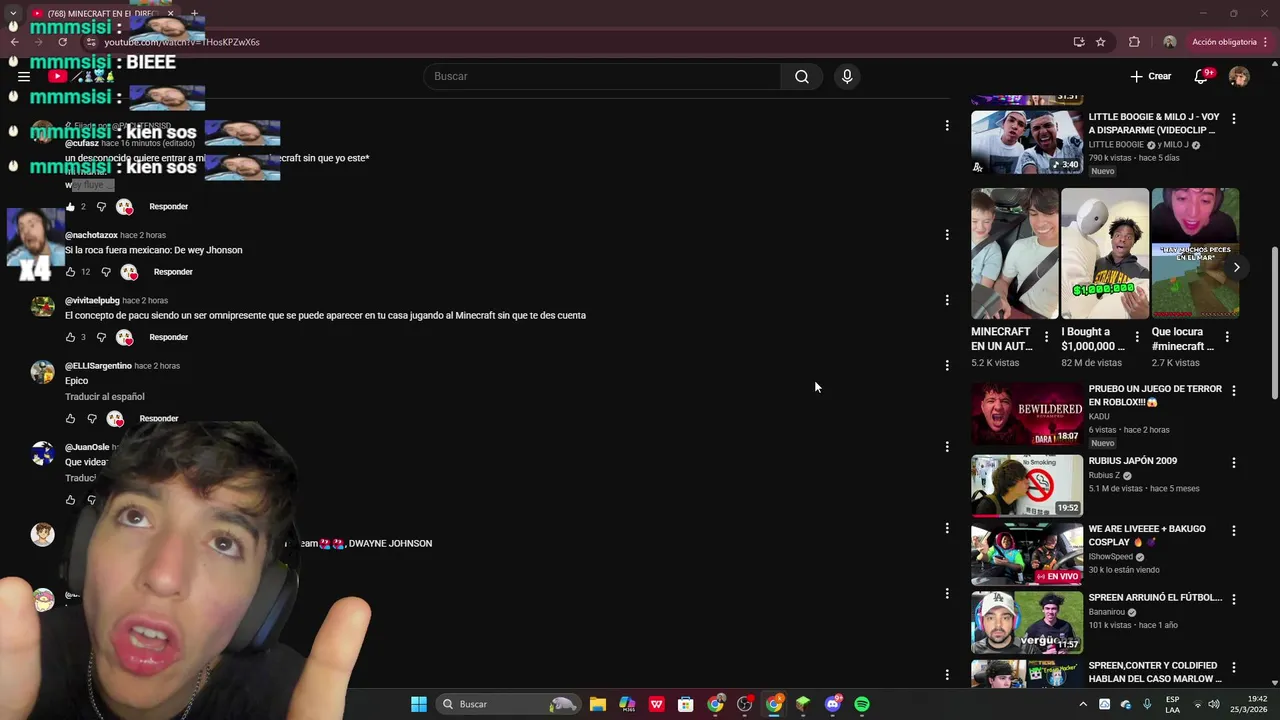The image size is (1280, 720).
Task: Reply to the @vivitaelpubg comment
Action: point(168,337)
